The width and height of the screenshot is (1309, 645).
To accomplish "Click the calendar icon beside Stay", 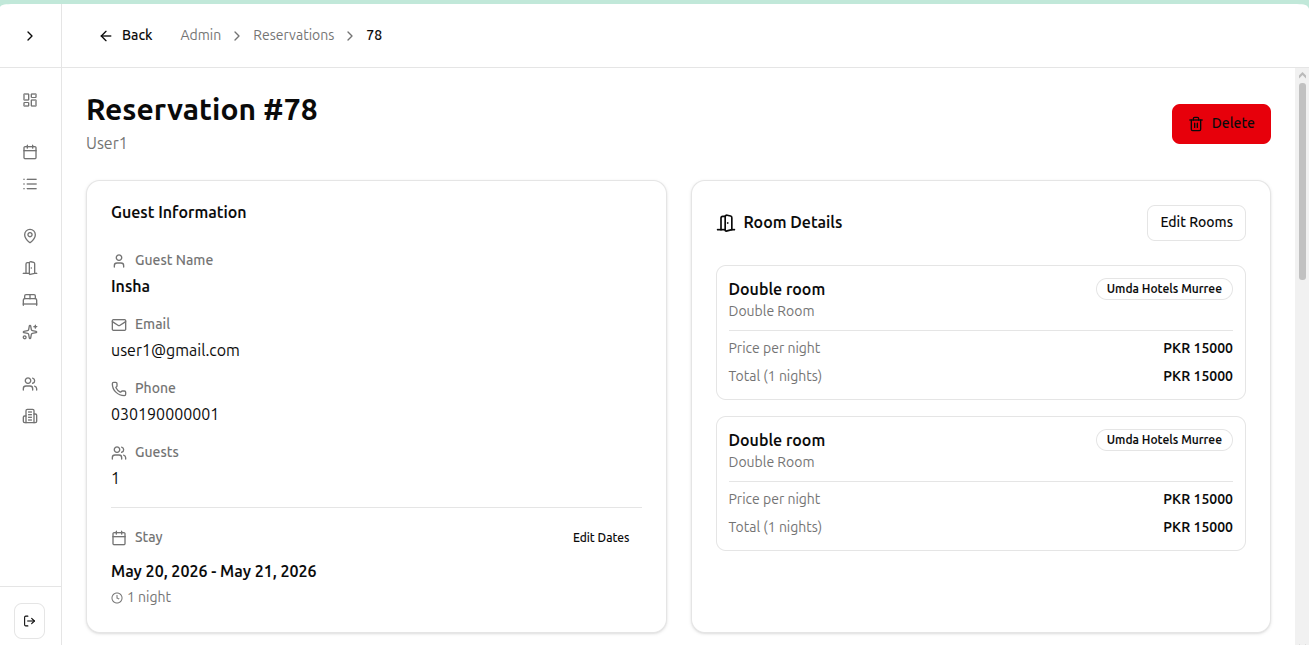I will tap(119, 538).
